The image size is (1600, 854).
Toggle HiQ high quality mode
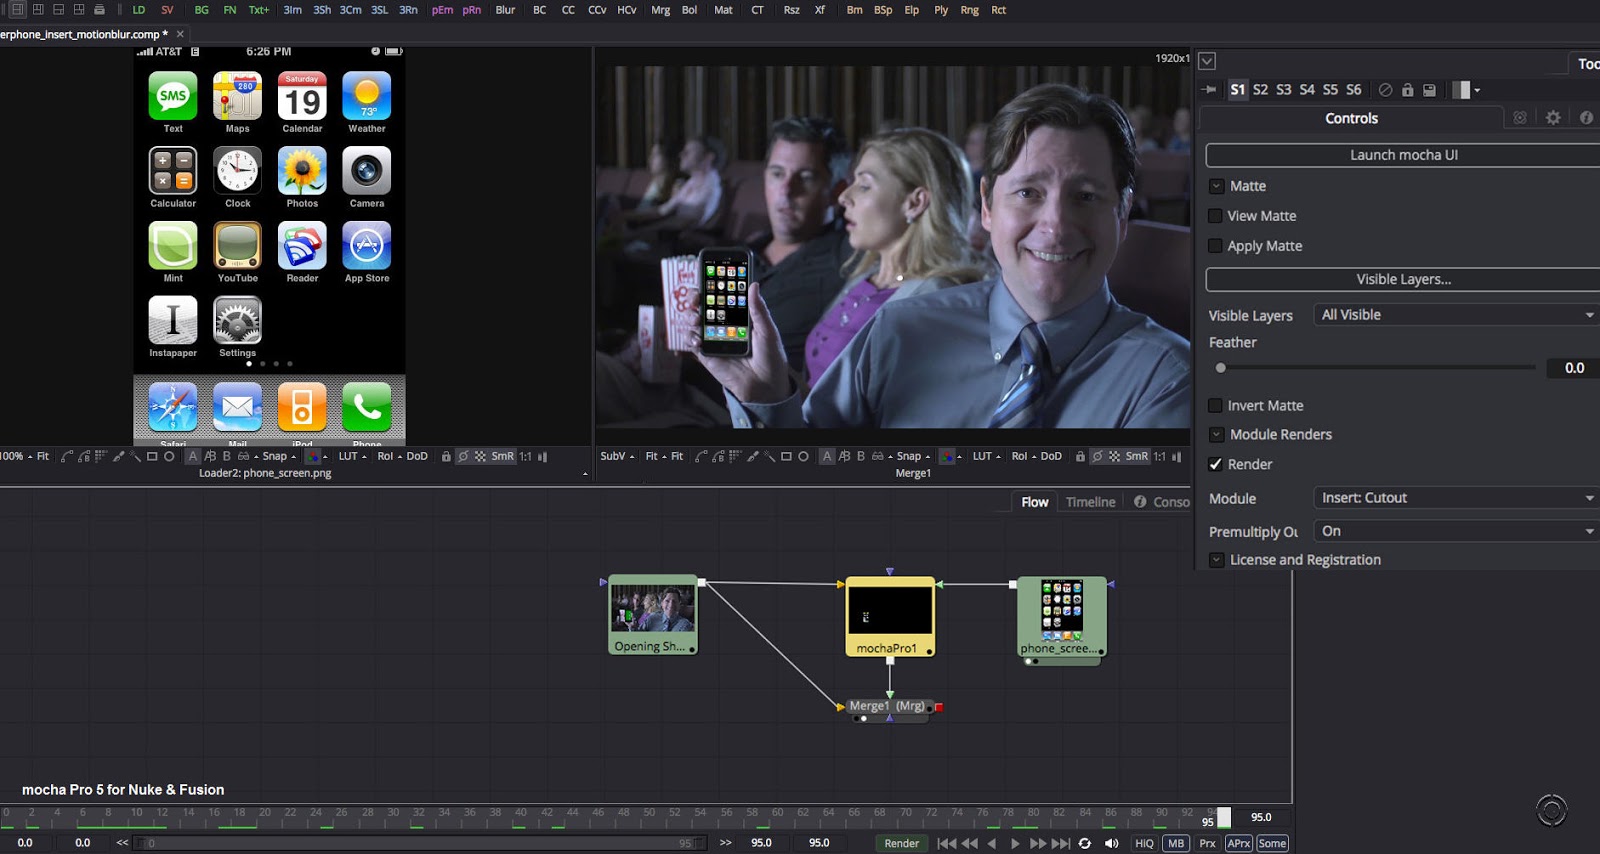pos(1144,843)
